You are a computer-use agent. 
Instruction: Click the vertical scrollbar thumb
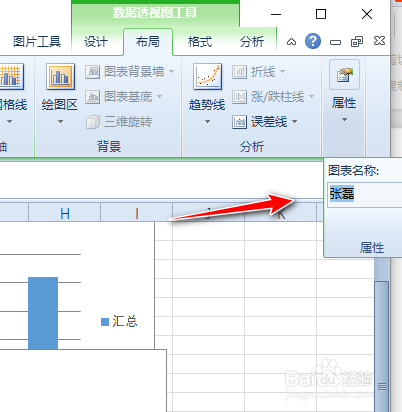[x=382, y=347]
